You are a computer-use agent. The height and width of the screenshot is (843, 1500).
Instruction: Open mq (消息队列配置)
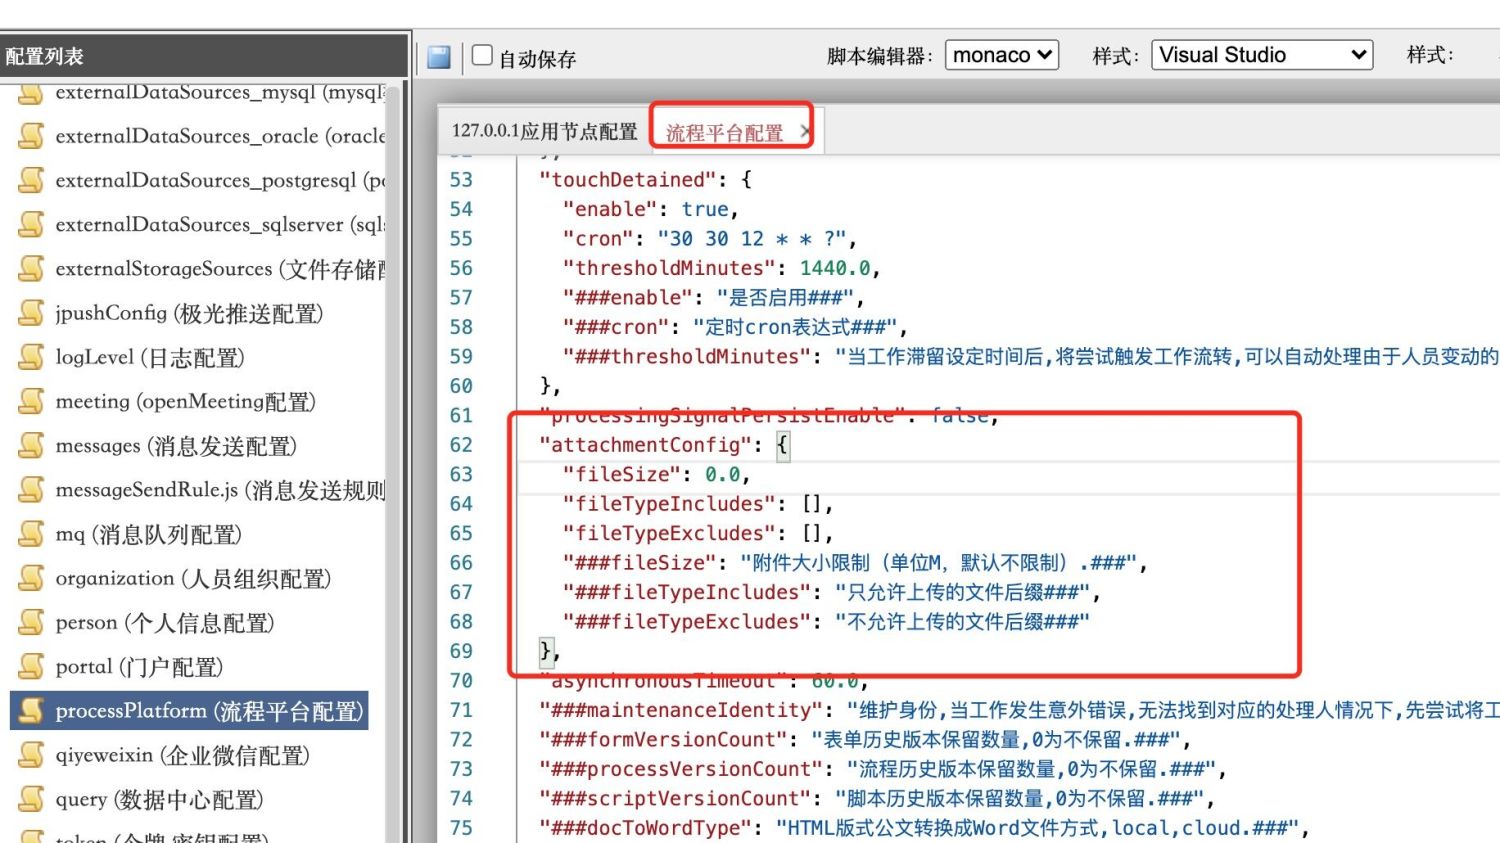pyautogui.click(x=148, y=534)
